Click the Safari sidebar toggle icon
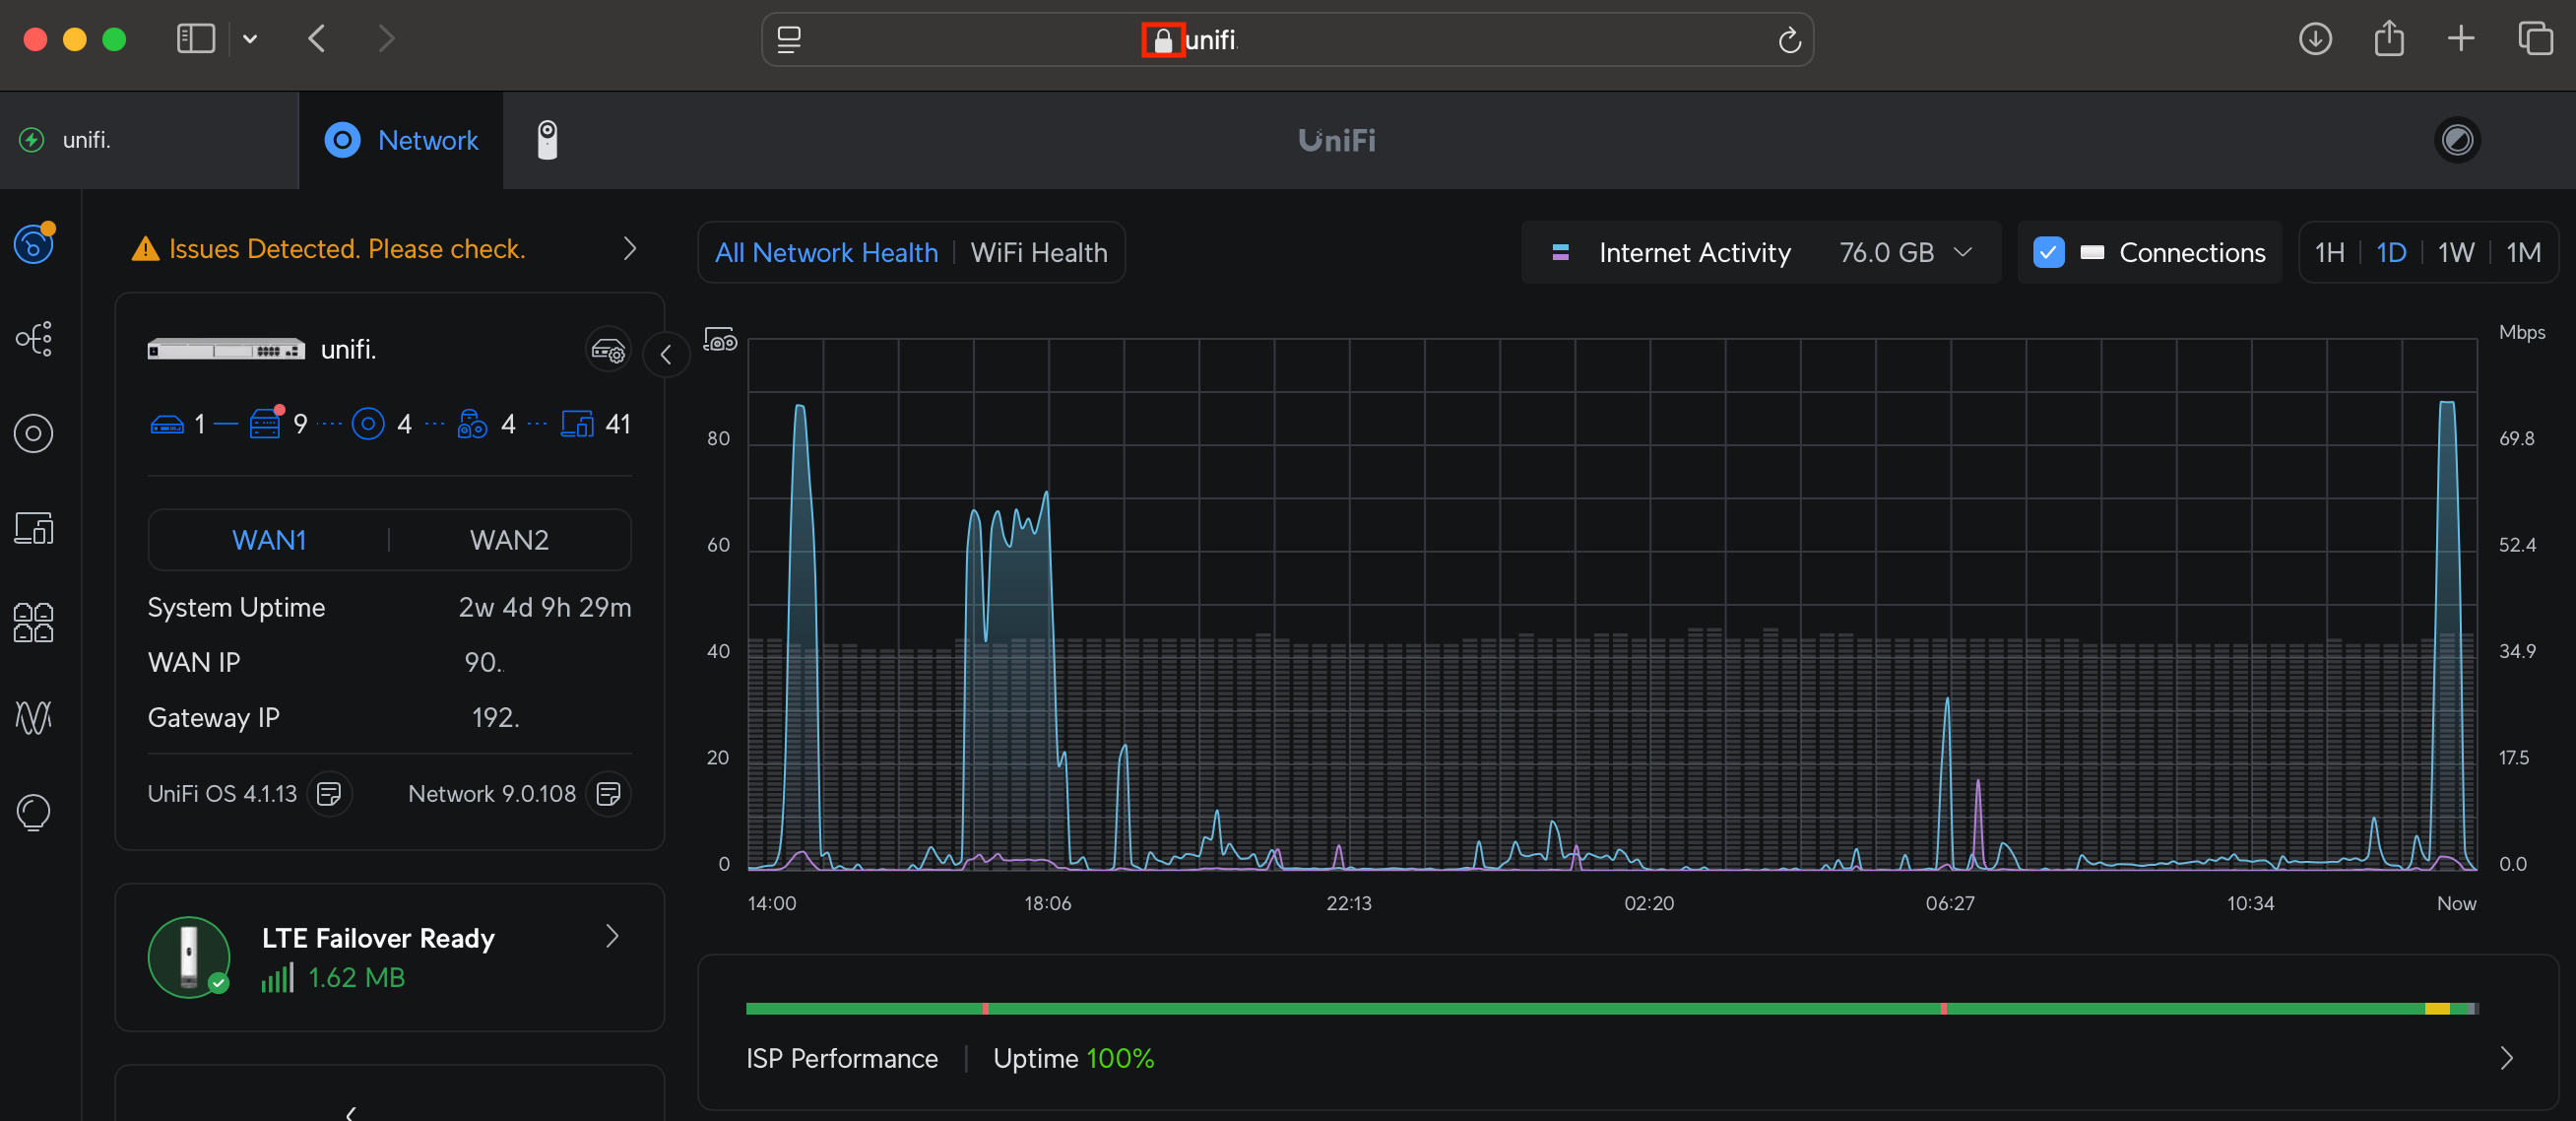 [x=196, y=39]
